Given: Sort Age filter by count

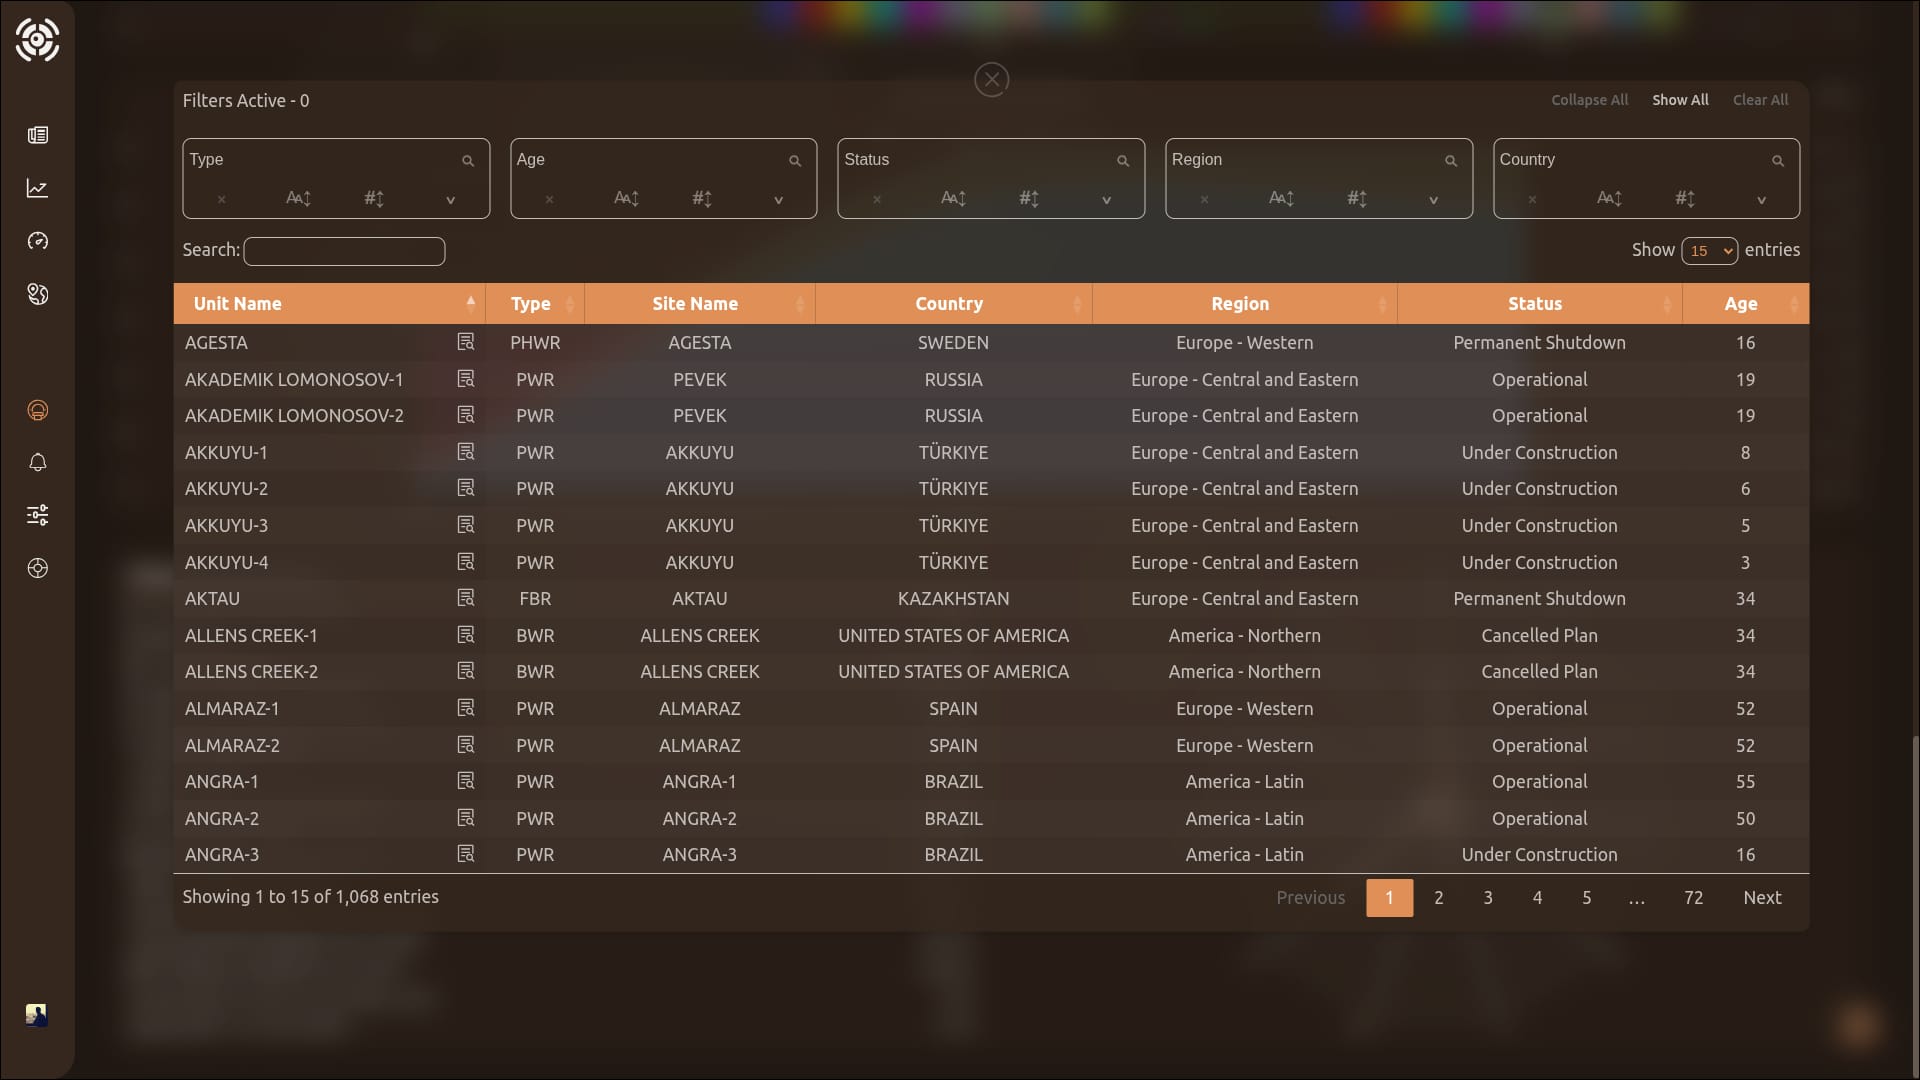Looking at the screenshot, I should [702, 198].
